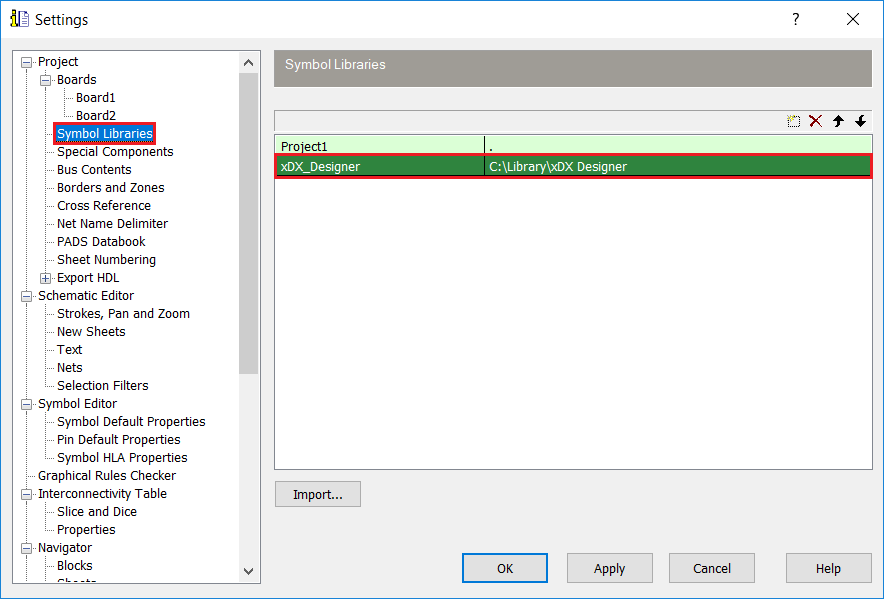This screenshot has height=599, width=884.
Task: Select Symbol Editor tree item
Action: click(x=77, y=404)
